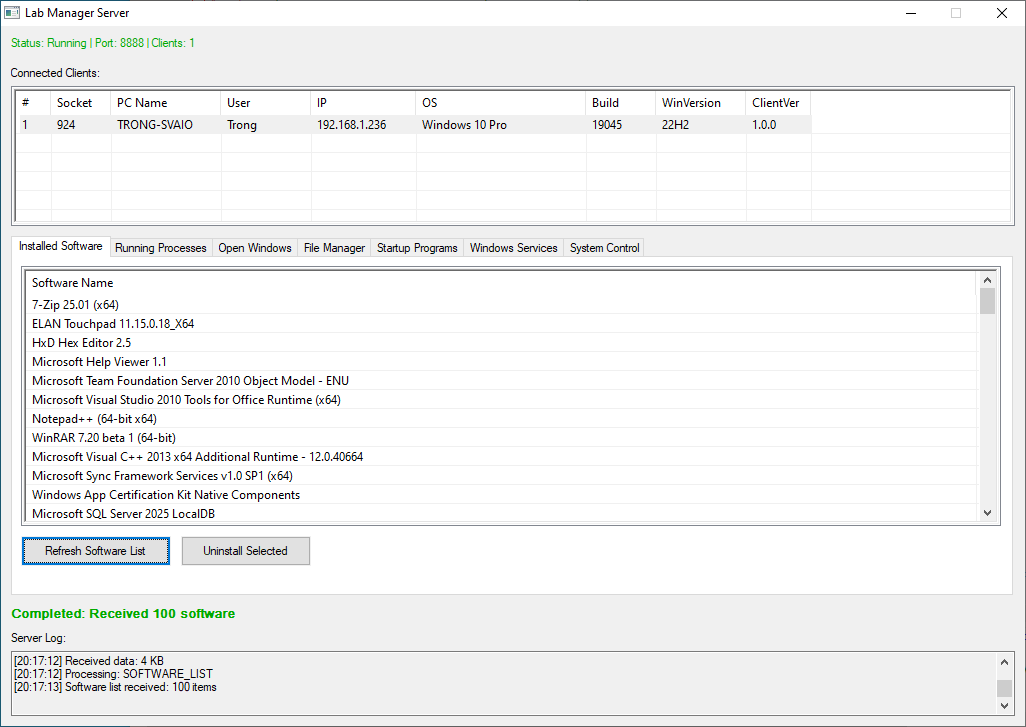This screenshot has width=1026, height=727.
Task: Click the WinVersion column header
Action: [700, 103]
